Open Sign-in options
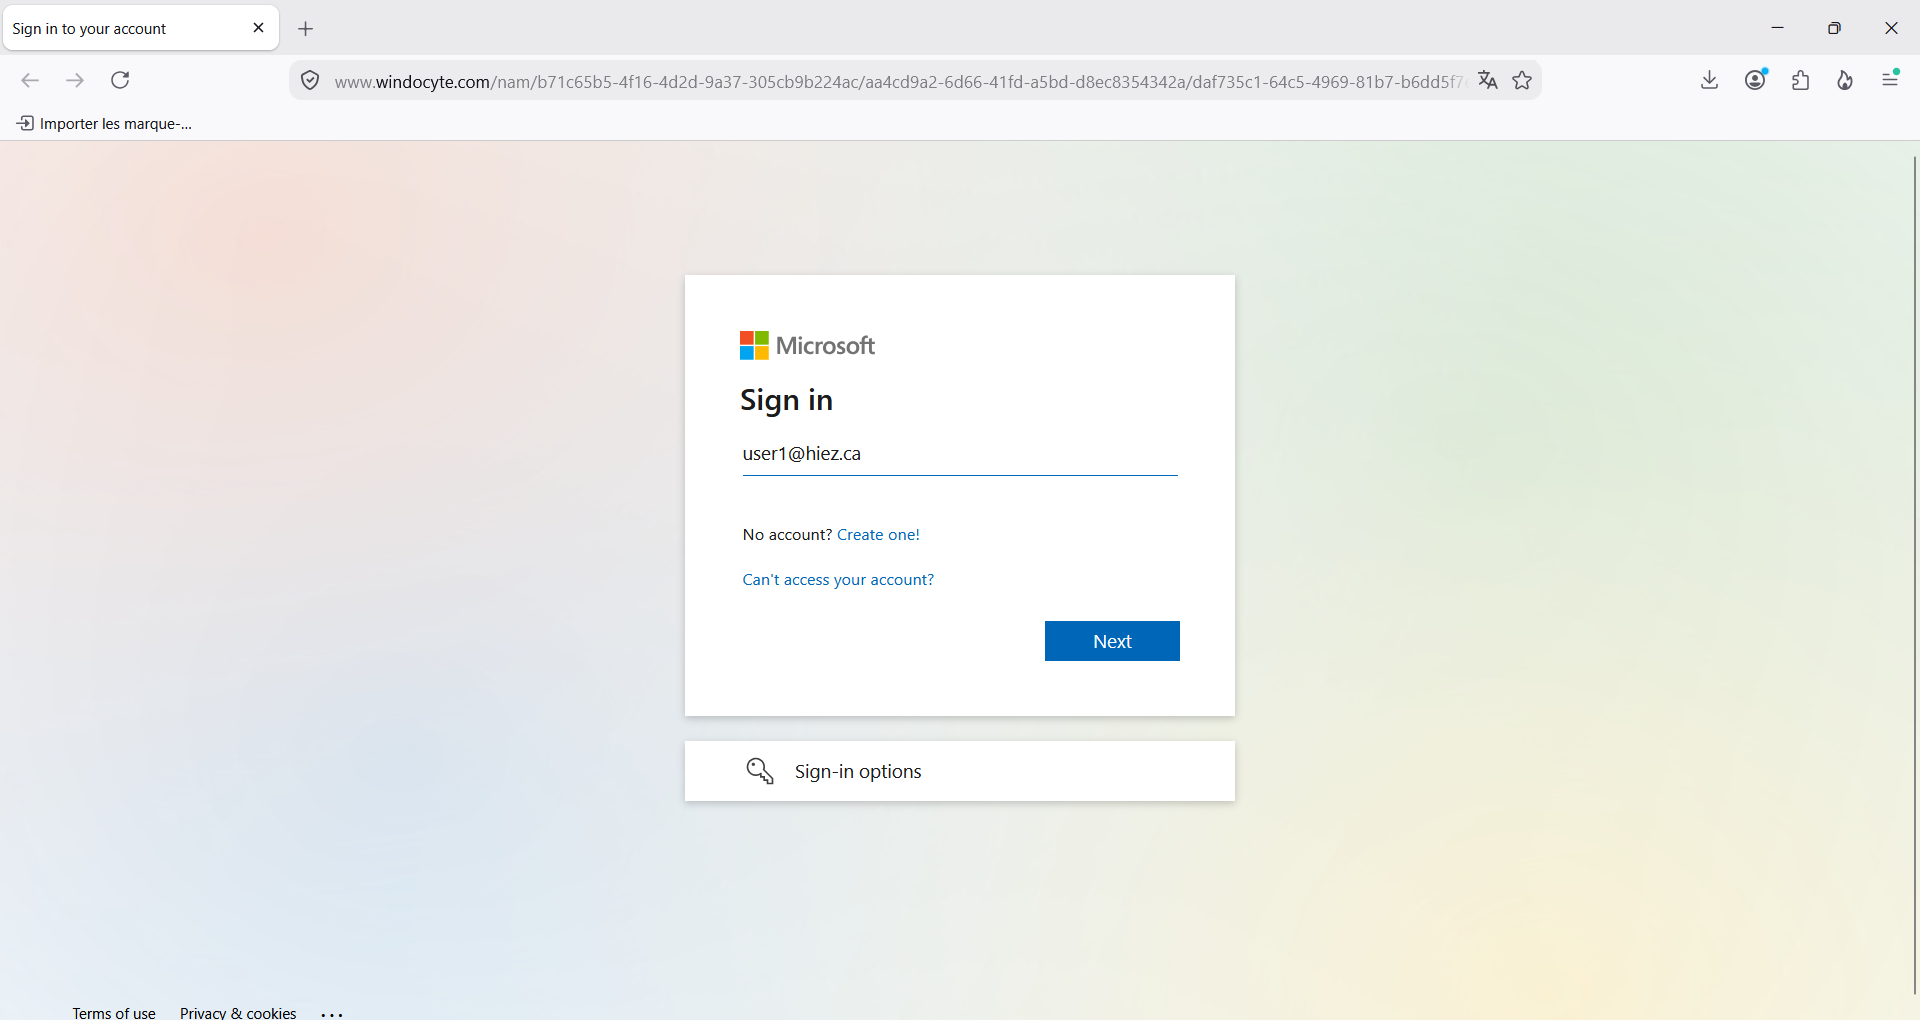1920x1020 pixels. click(x=960, y=771)
